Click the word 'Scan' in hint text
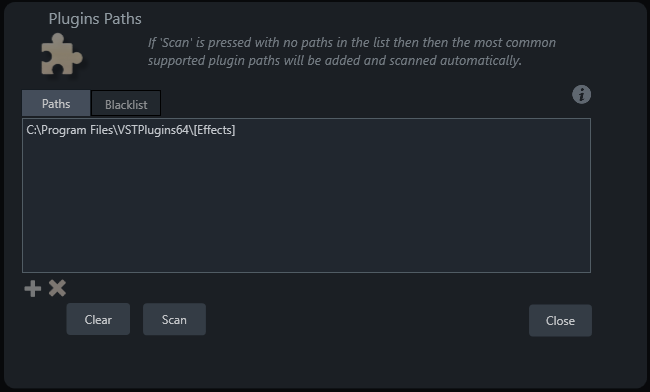The image size is (650, 392). click(x=176, y=43)
